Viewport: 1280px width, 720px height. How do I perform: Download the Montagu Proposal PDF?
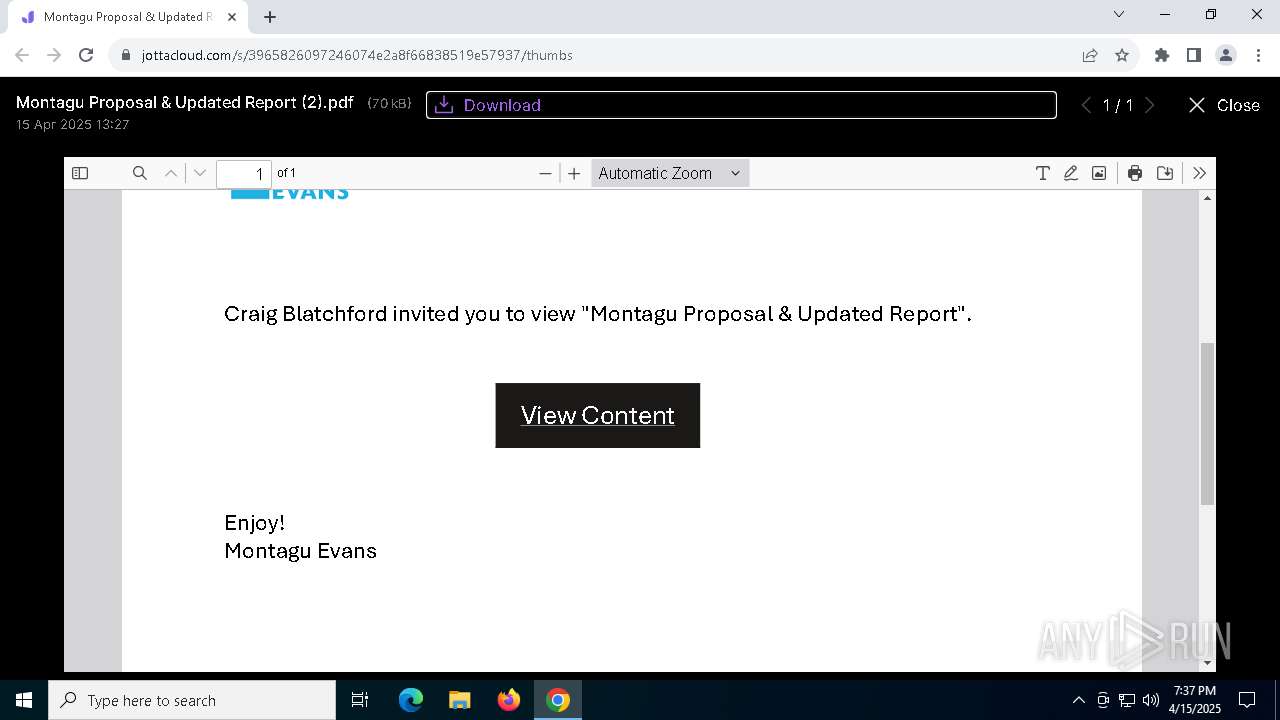(x=741, y=105)
